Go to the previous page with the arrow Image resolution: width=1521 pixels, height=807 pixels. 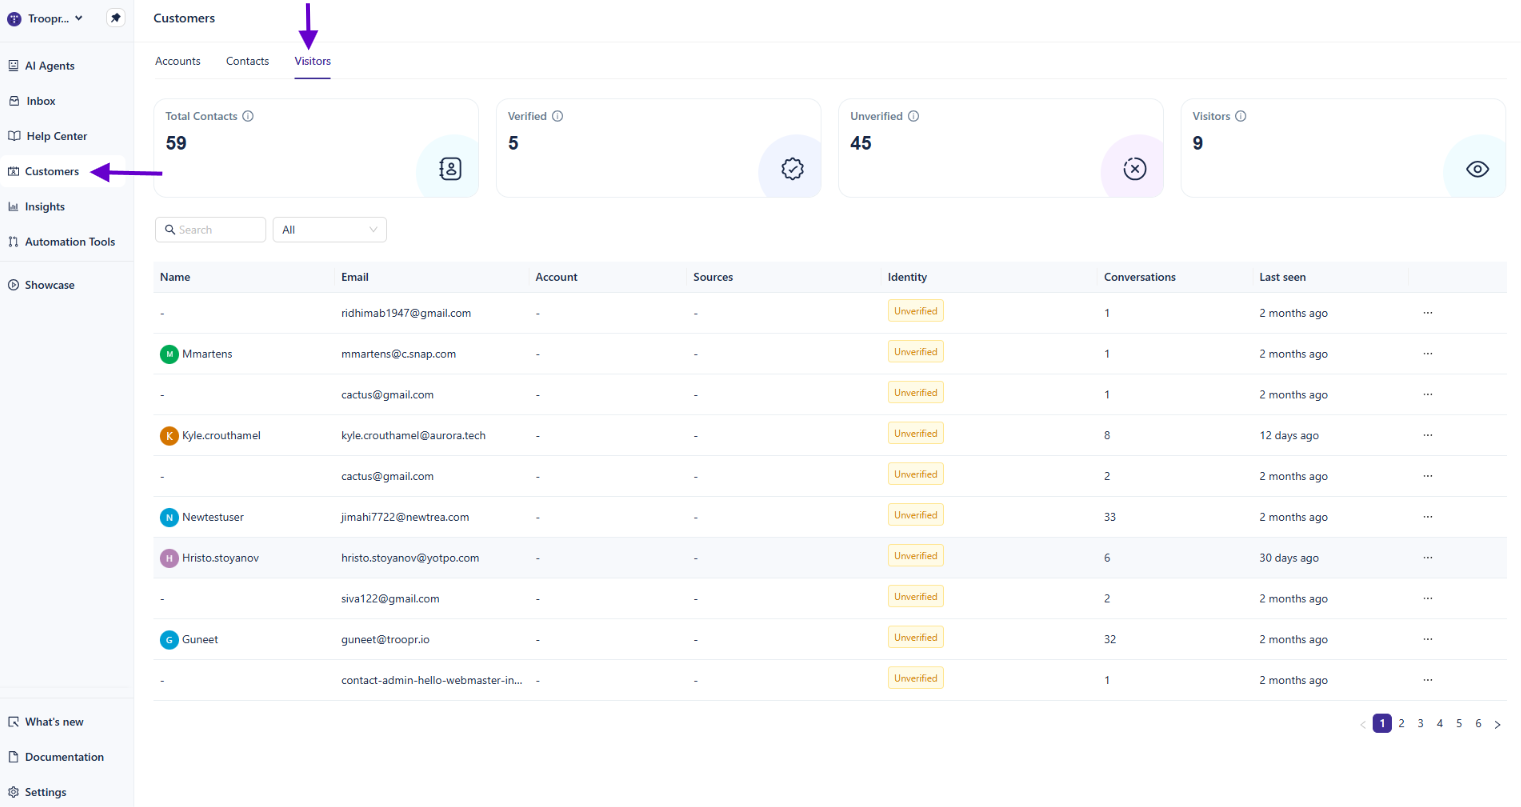[1363, 724]
